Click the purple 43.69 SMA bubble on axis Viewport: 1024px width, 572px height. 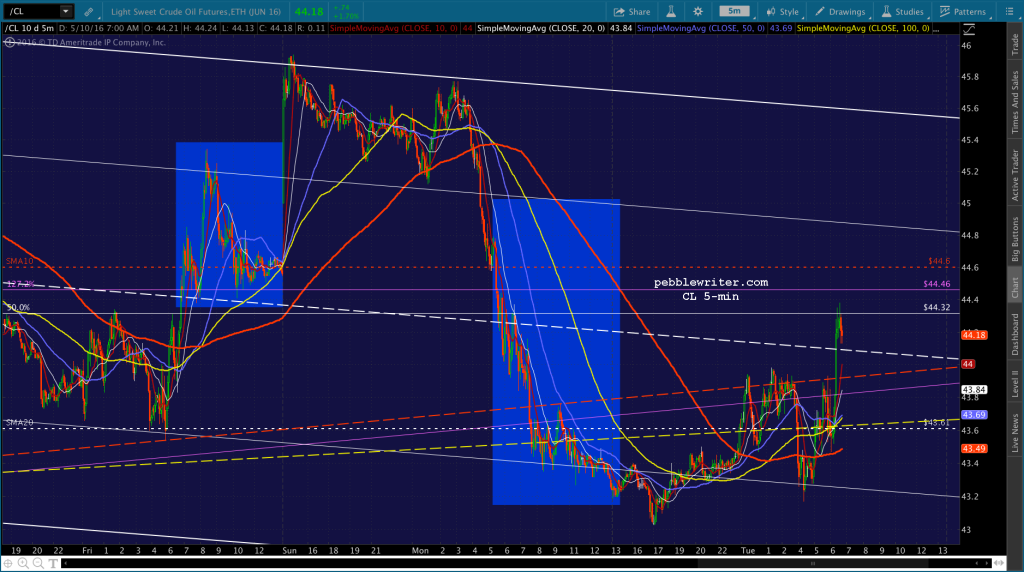point(974,415)
